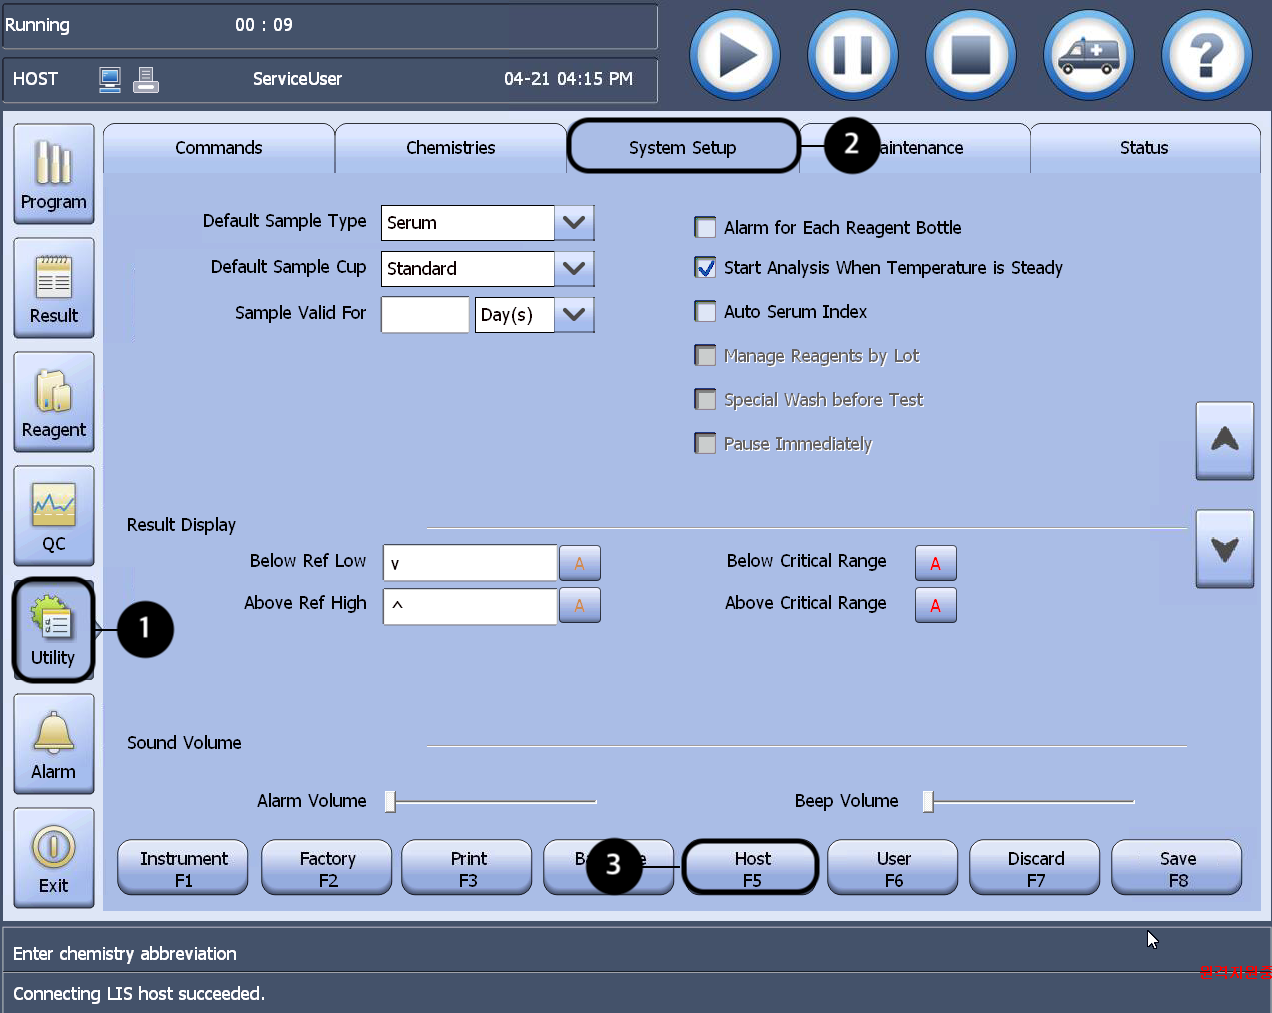Pick color for Above Critical Range

[x=936, y=605]
